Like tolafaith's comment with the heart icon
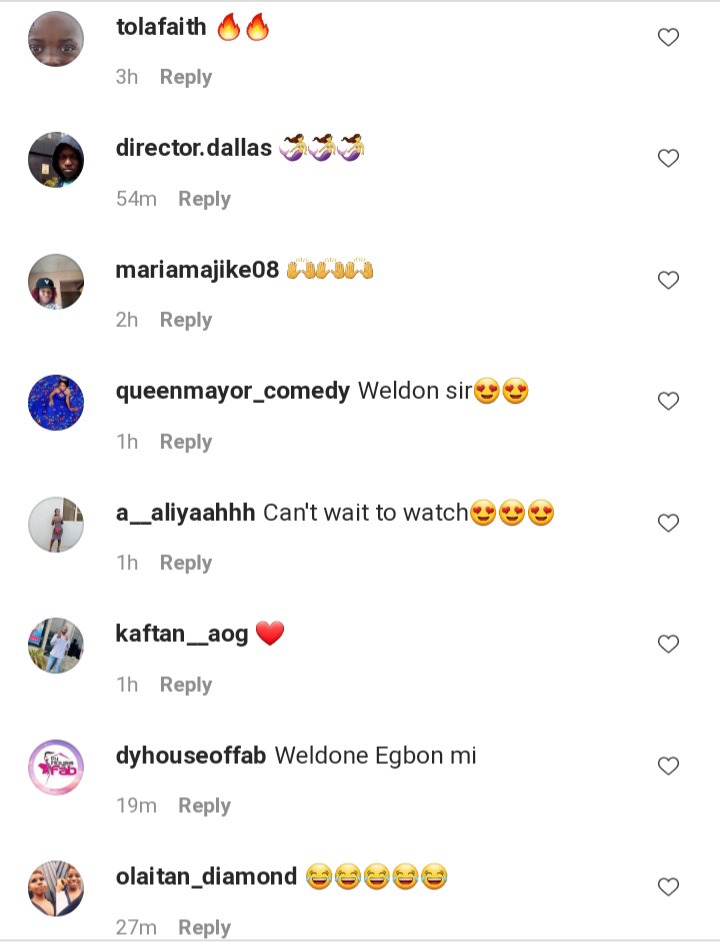The height and width of the screenshot is (942, 720). pos(668,37)
